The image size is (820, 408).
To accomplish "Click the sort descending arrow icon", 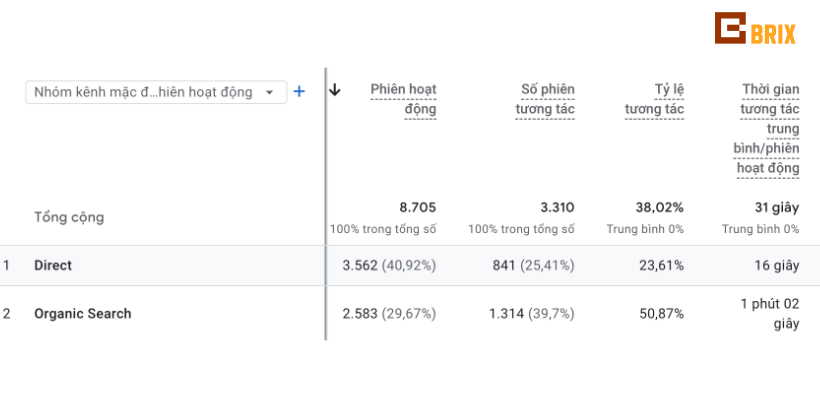I will coord(335,90).
